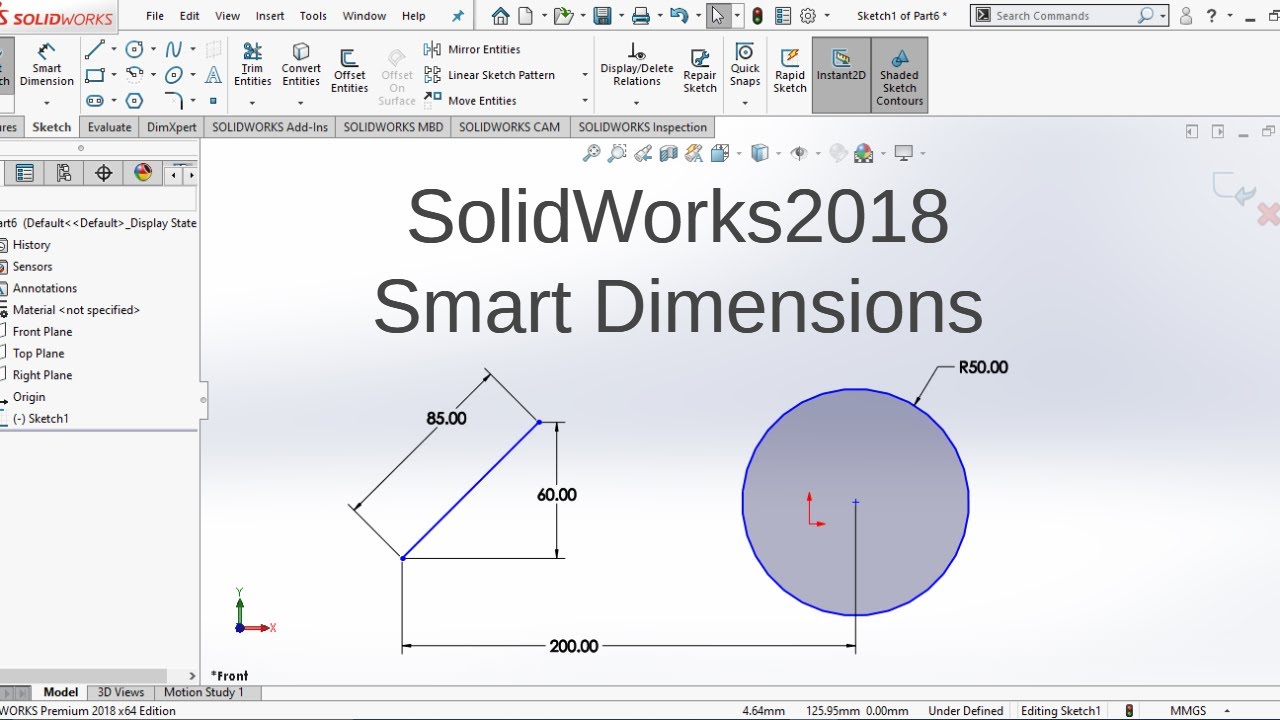Expand the Convert Entities dropdown arrow
This screenshot has width=1280, height=720.
(x=301, y=103)
